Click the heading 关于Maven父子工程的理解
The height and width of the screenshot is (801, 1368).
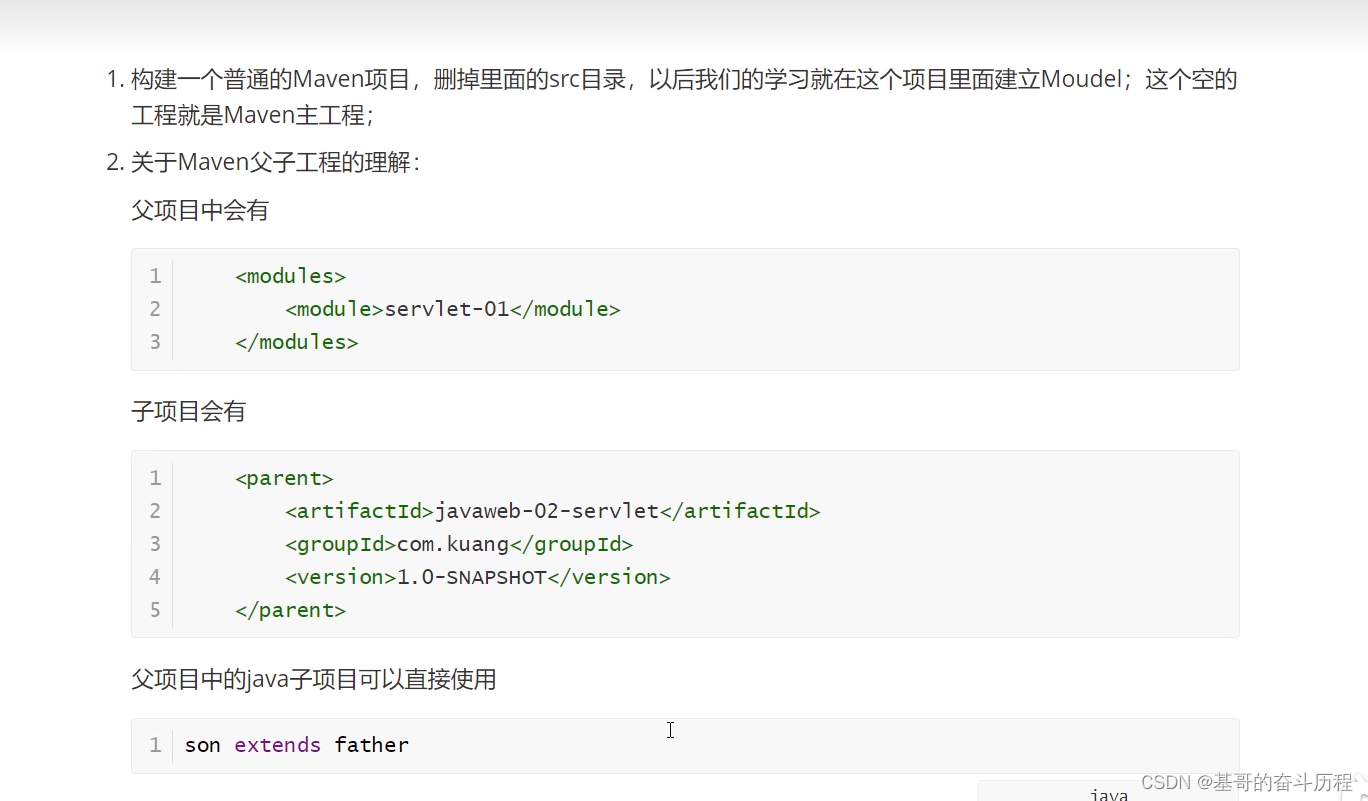click(x=276, y=162)
